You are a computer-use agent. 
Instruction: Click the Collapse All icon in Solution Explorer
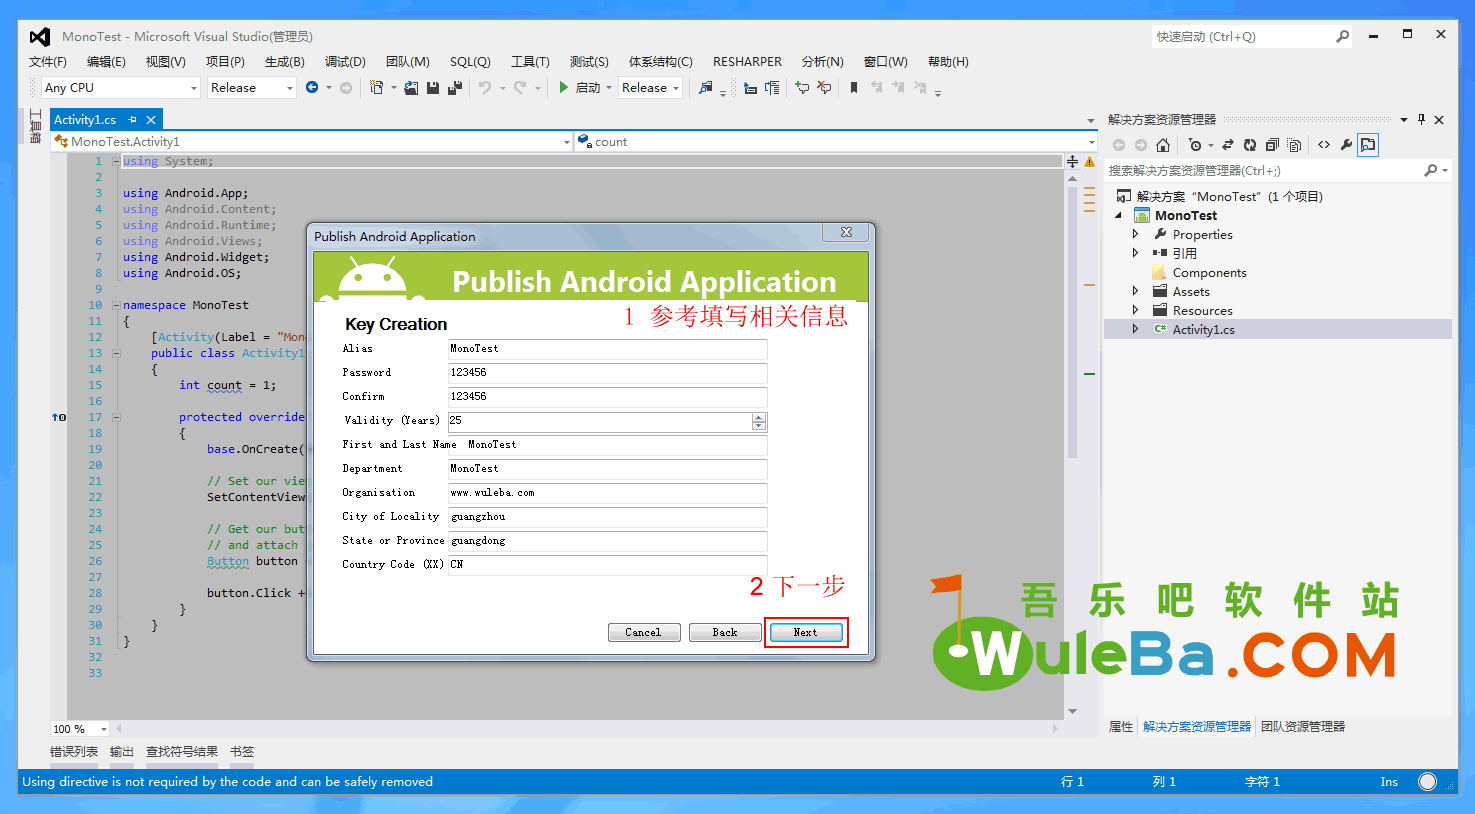(x=1271, y=145)
